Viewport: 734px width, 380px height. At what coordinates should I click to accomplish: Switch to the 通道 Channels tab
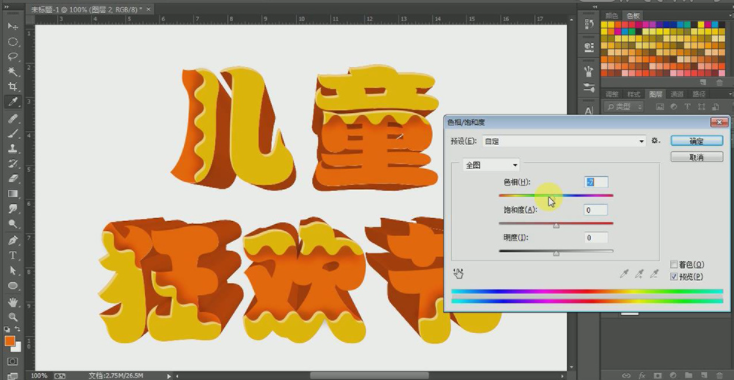click(677, 94)
